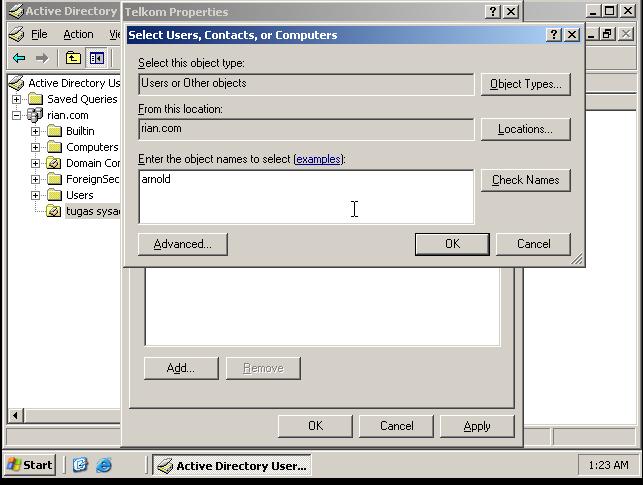The width and height of the screenshot is (643, 485).
Task: Open the Start menu
Action: click(x=30, y=465)
